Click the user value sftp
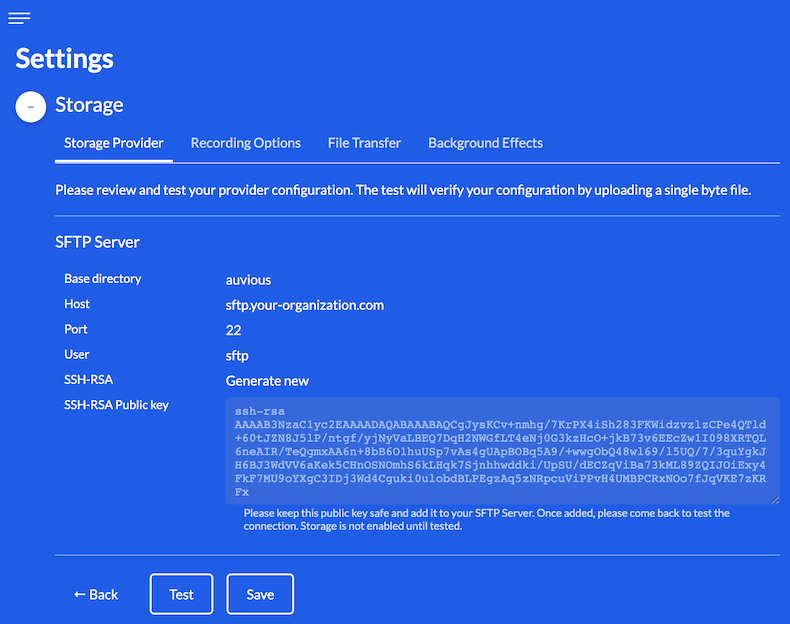Viewport: 790px width, 624px height. point(237,355)
